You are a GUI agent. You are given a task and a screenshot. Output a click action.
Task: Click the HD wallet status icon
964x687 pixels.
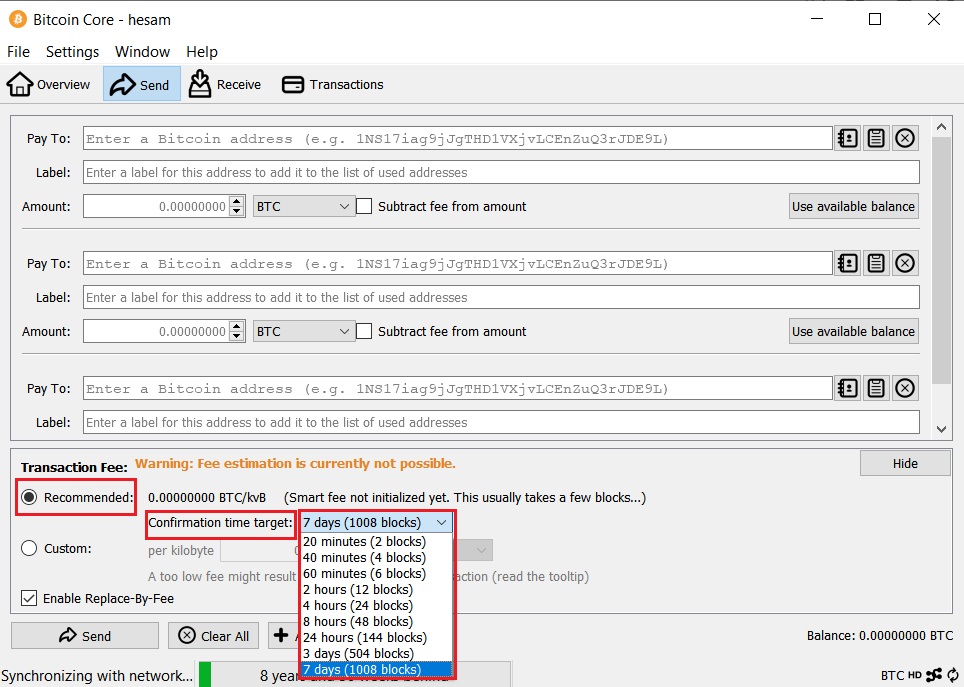pyautogui.click(x=915, y=675)
